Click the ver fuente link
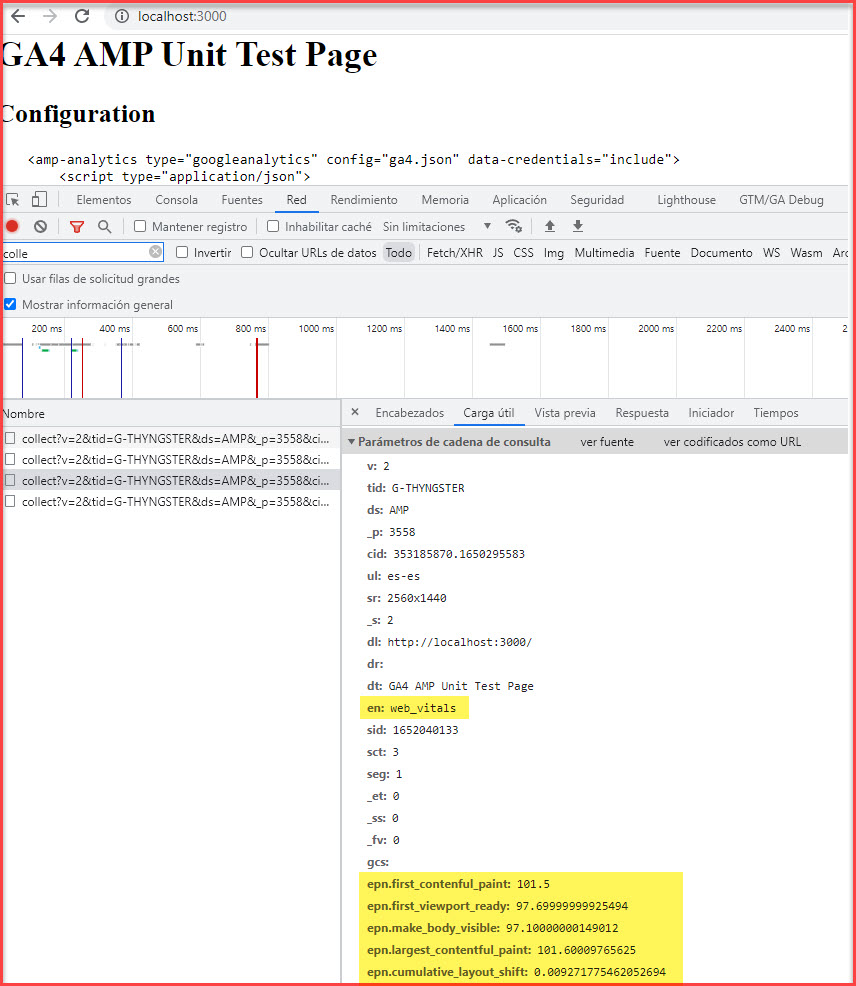The height and width of the screenshot is (986, 856). [x=607, y=442]
